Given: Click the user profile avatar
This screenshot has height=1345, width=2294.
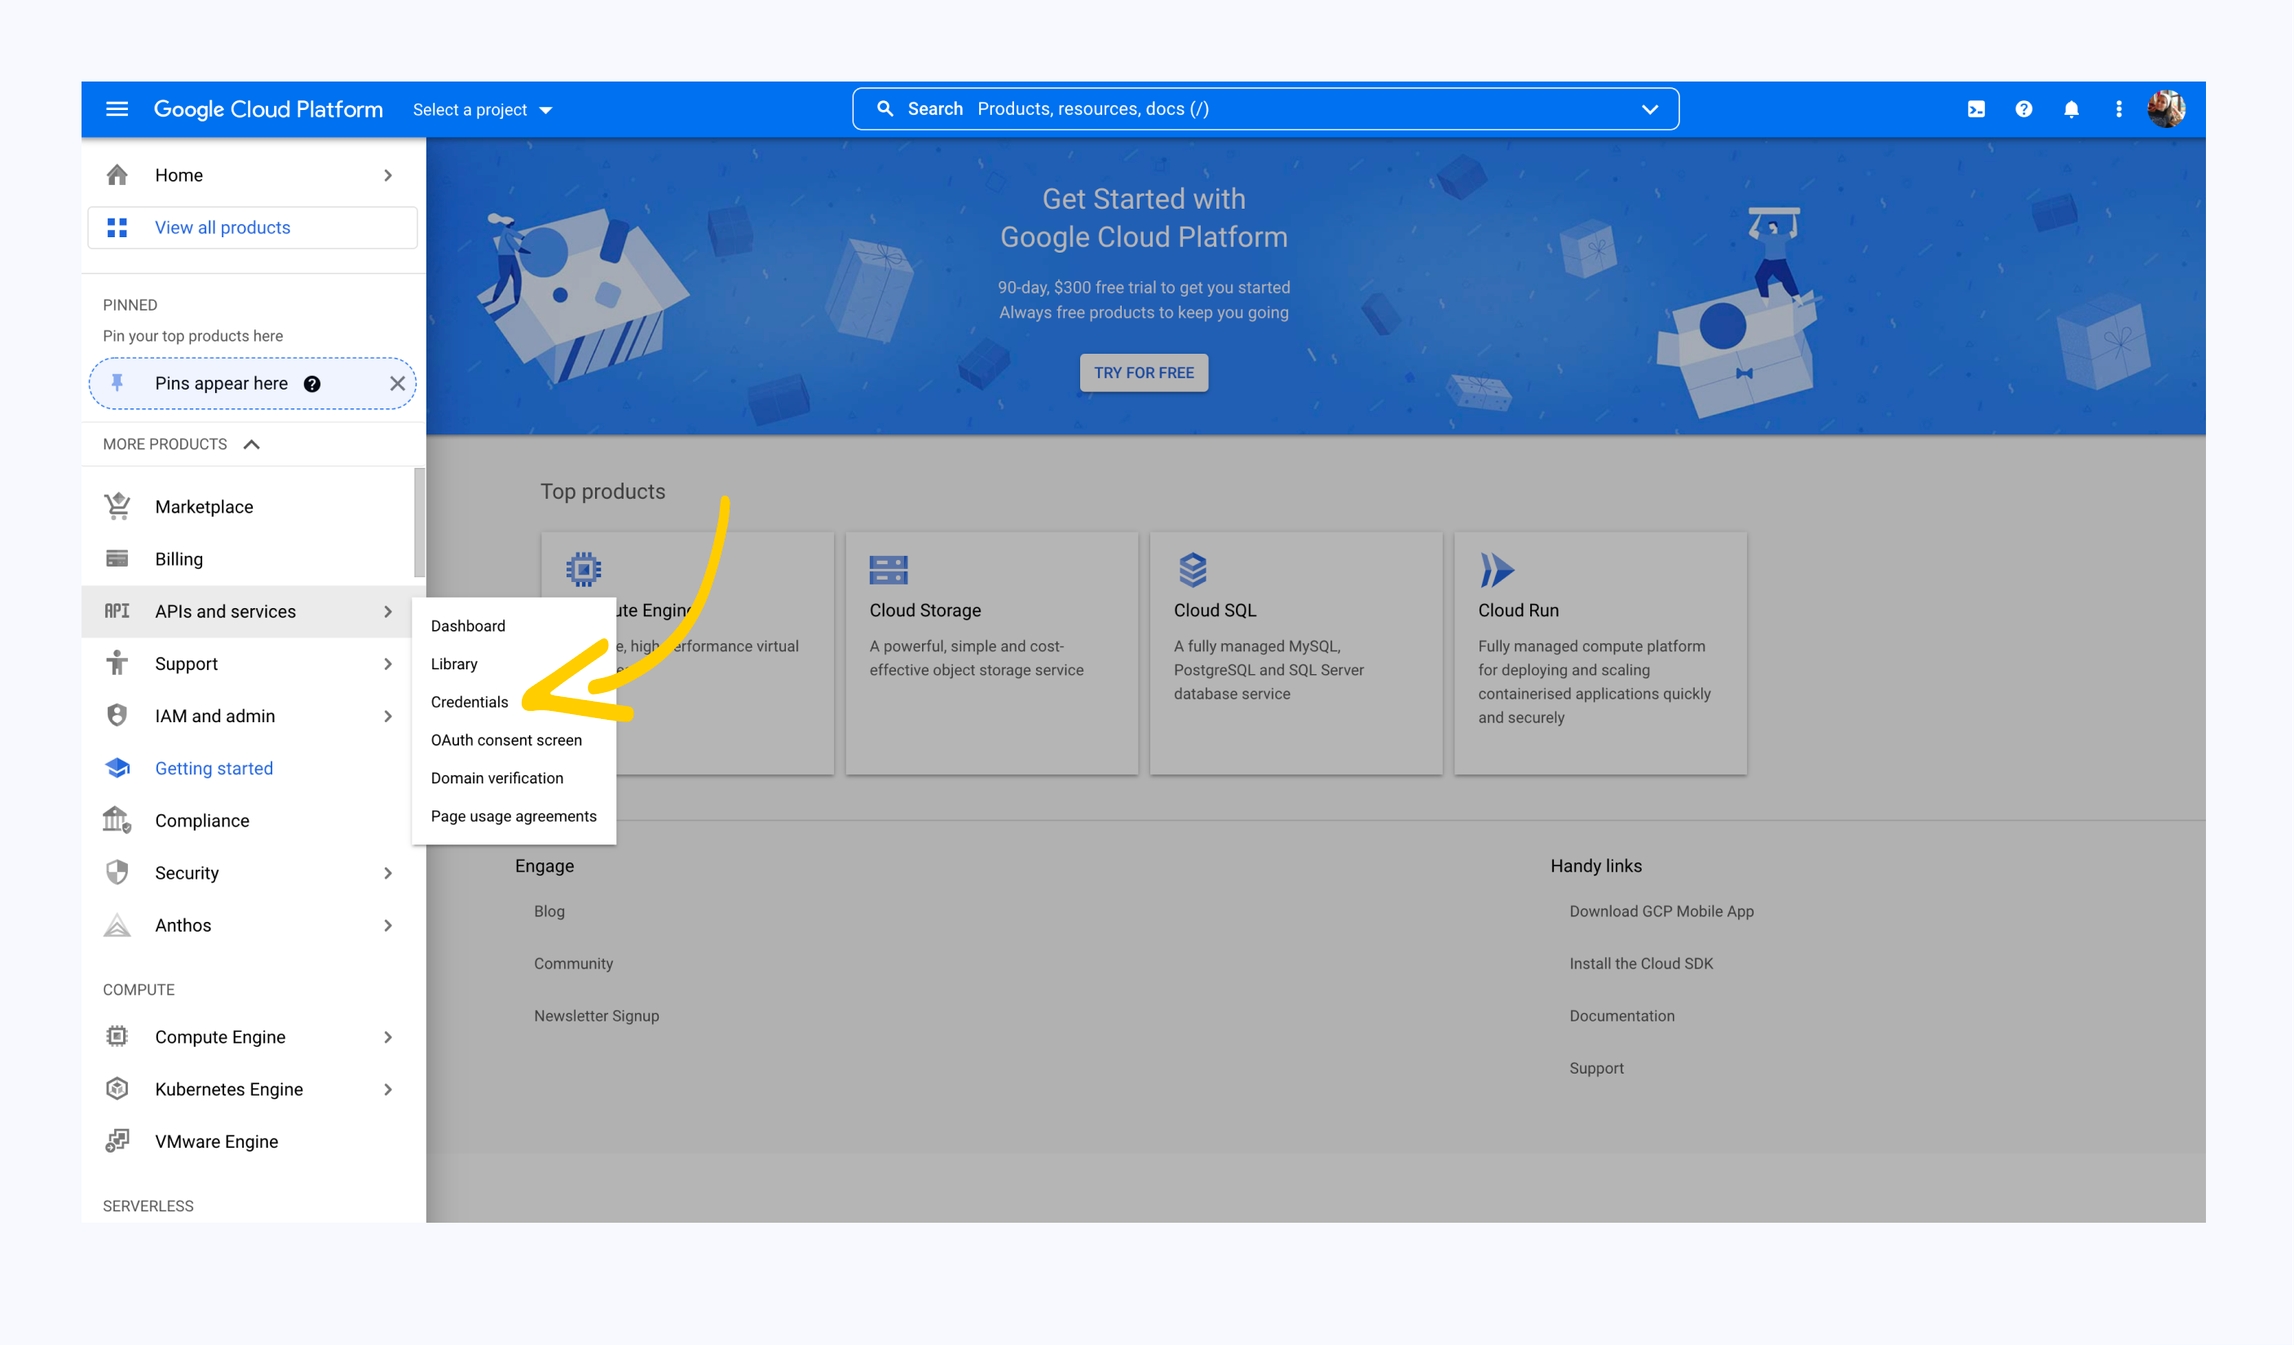Looking at the screenshot, I should coord(2166,109).
